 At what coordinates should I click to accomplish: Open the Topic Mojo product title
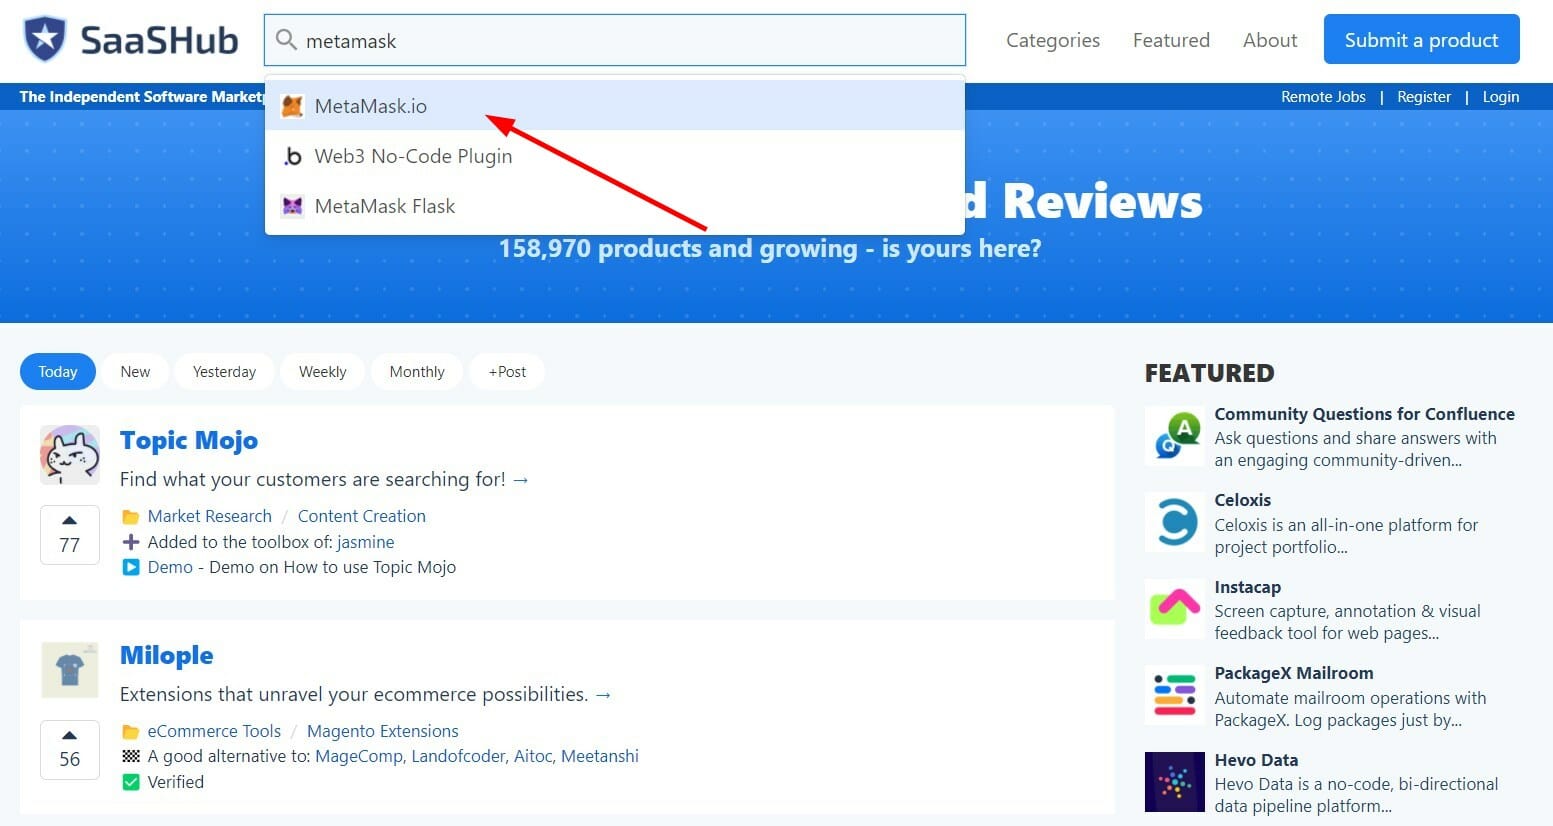click(189, 441)
